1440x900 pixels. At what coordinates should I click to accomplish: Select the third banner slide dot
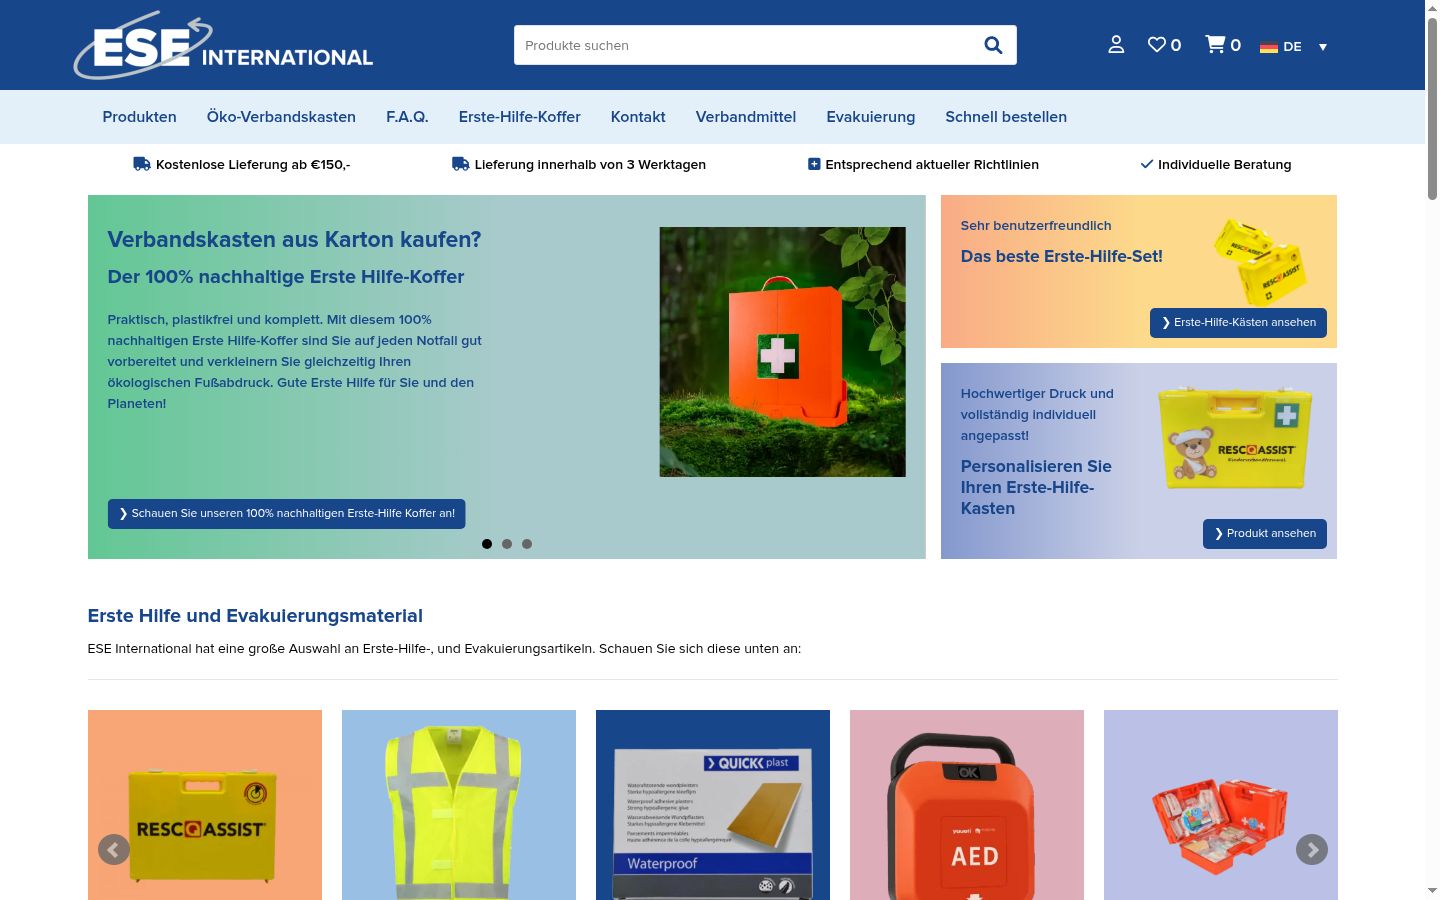point(527,544)
